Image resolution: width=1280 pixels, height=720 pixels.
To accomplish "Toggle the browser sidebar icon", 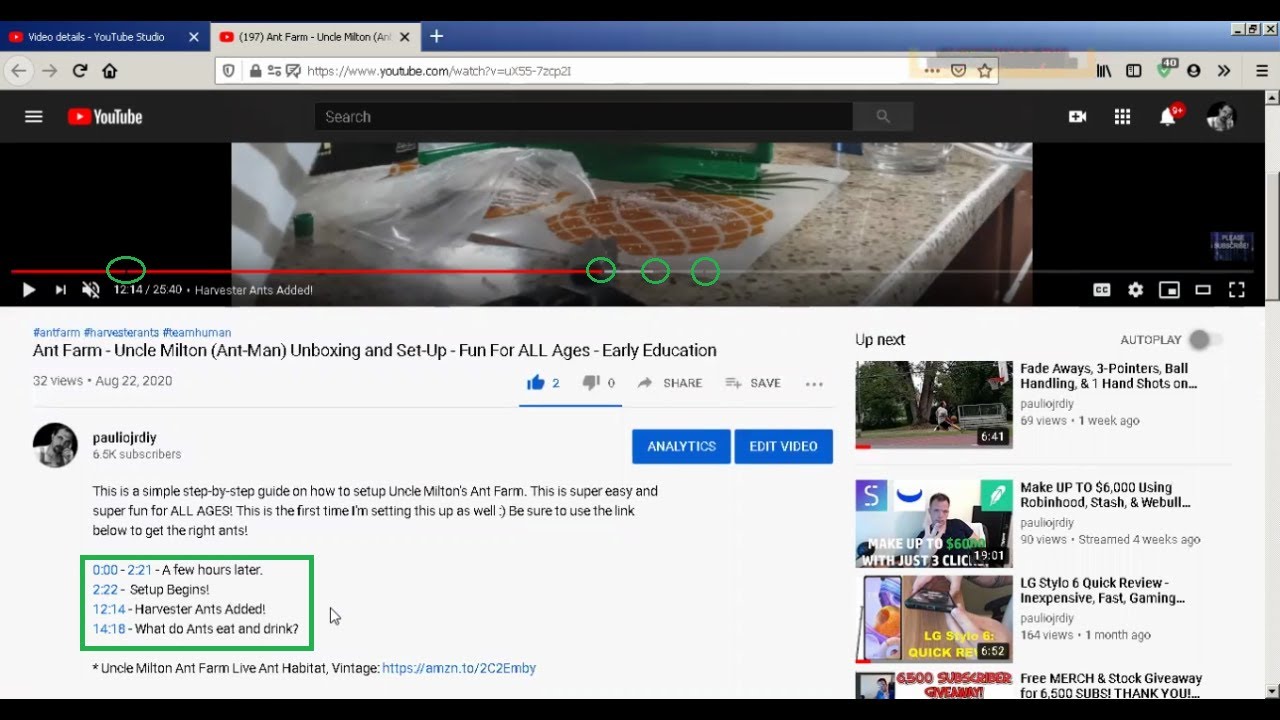I will click(x=1133, y=71).
